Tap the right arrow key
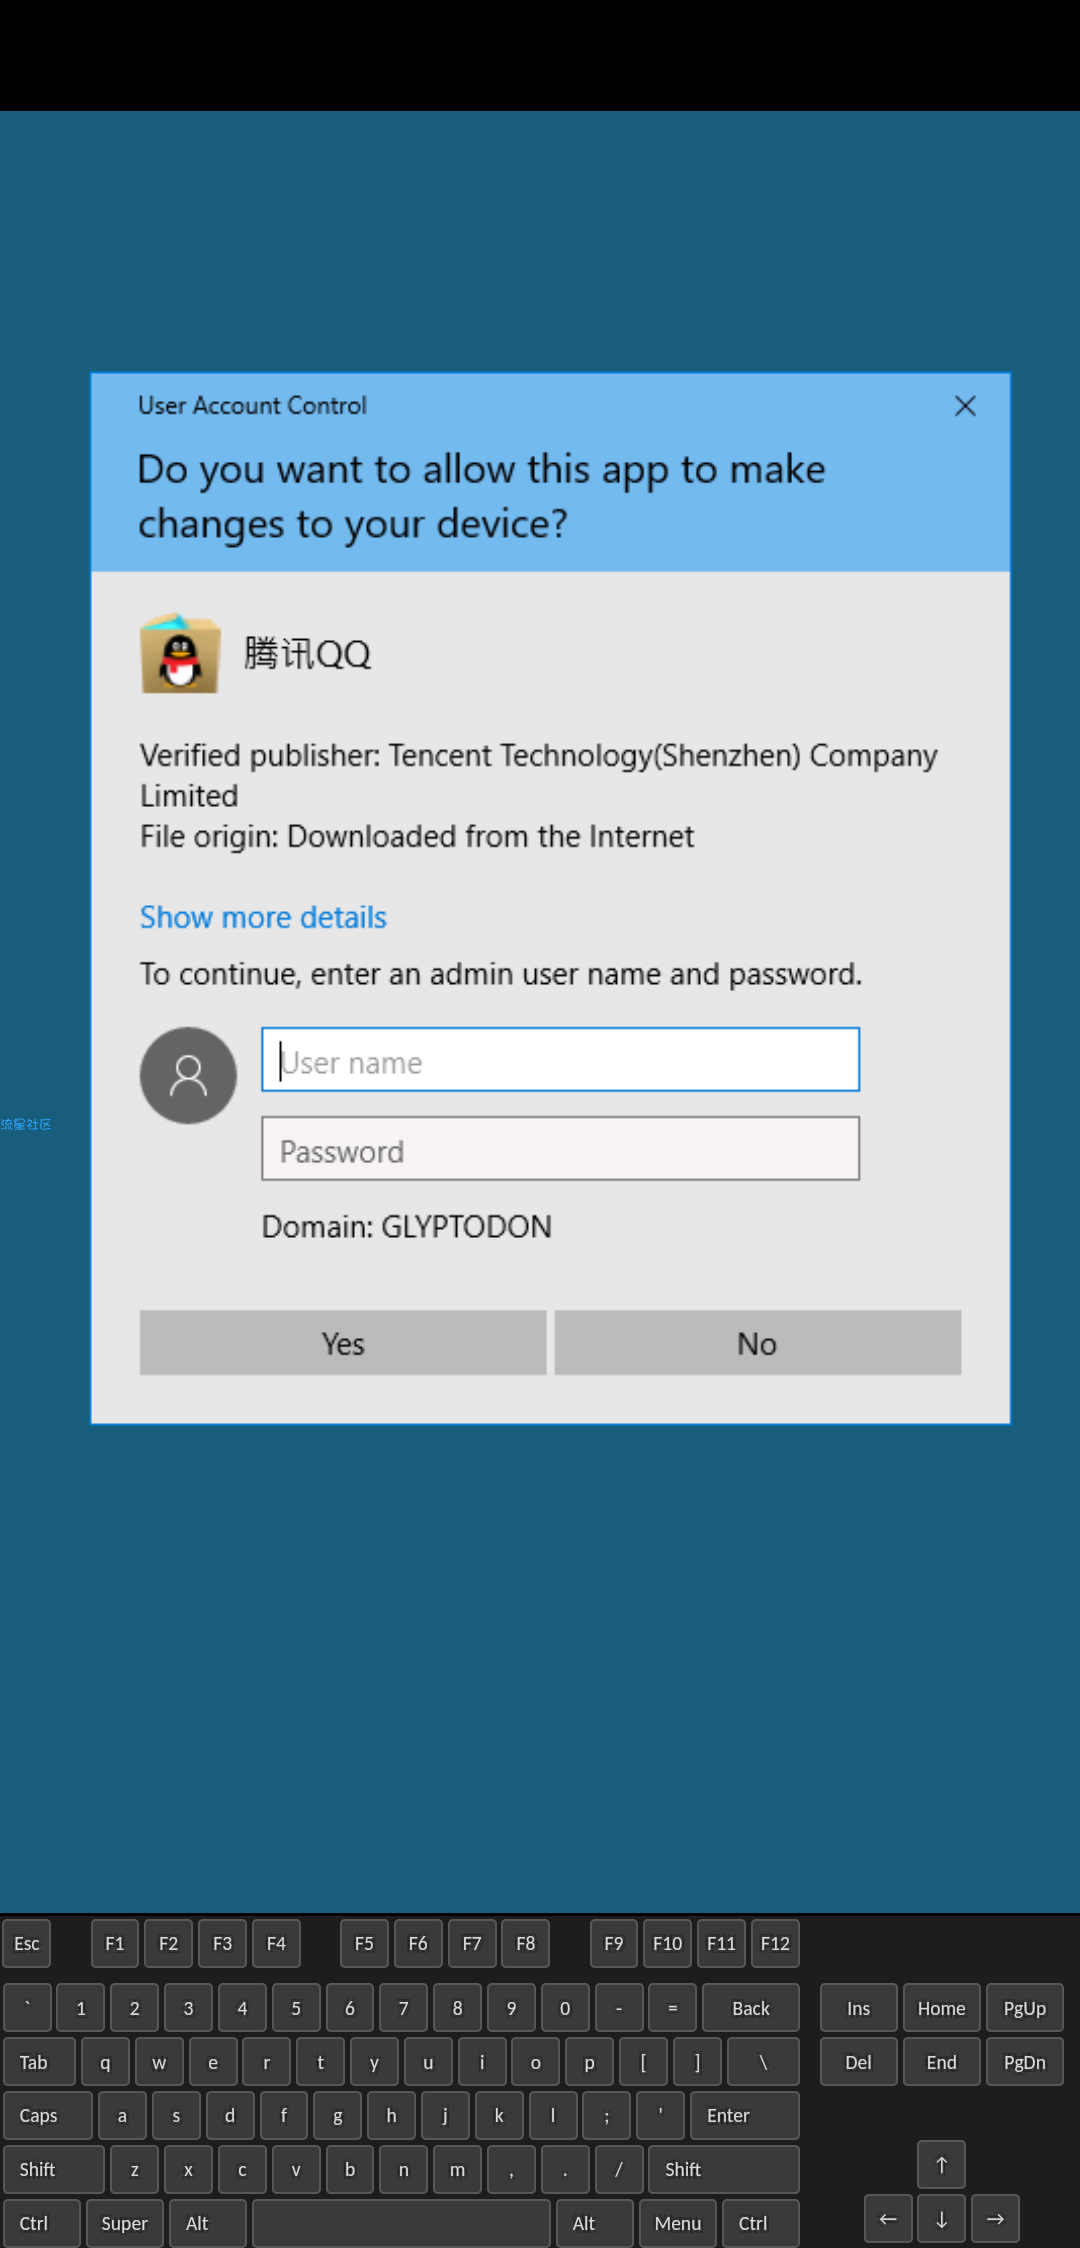 click(x=995, y=2219)
